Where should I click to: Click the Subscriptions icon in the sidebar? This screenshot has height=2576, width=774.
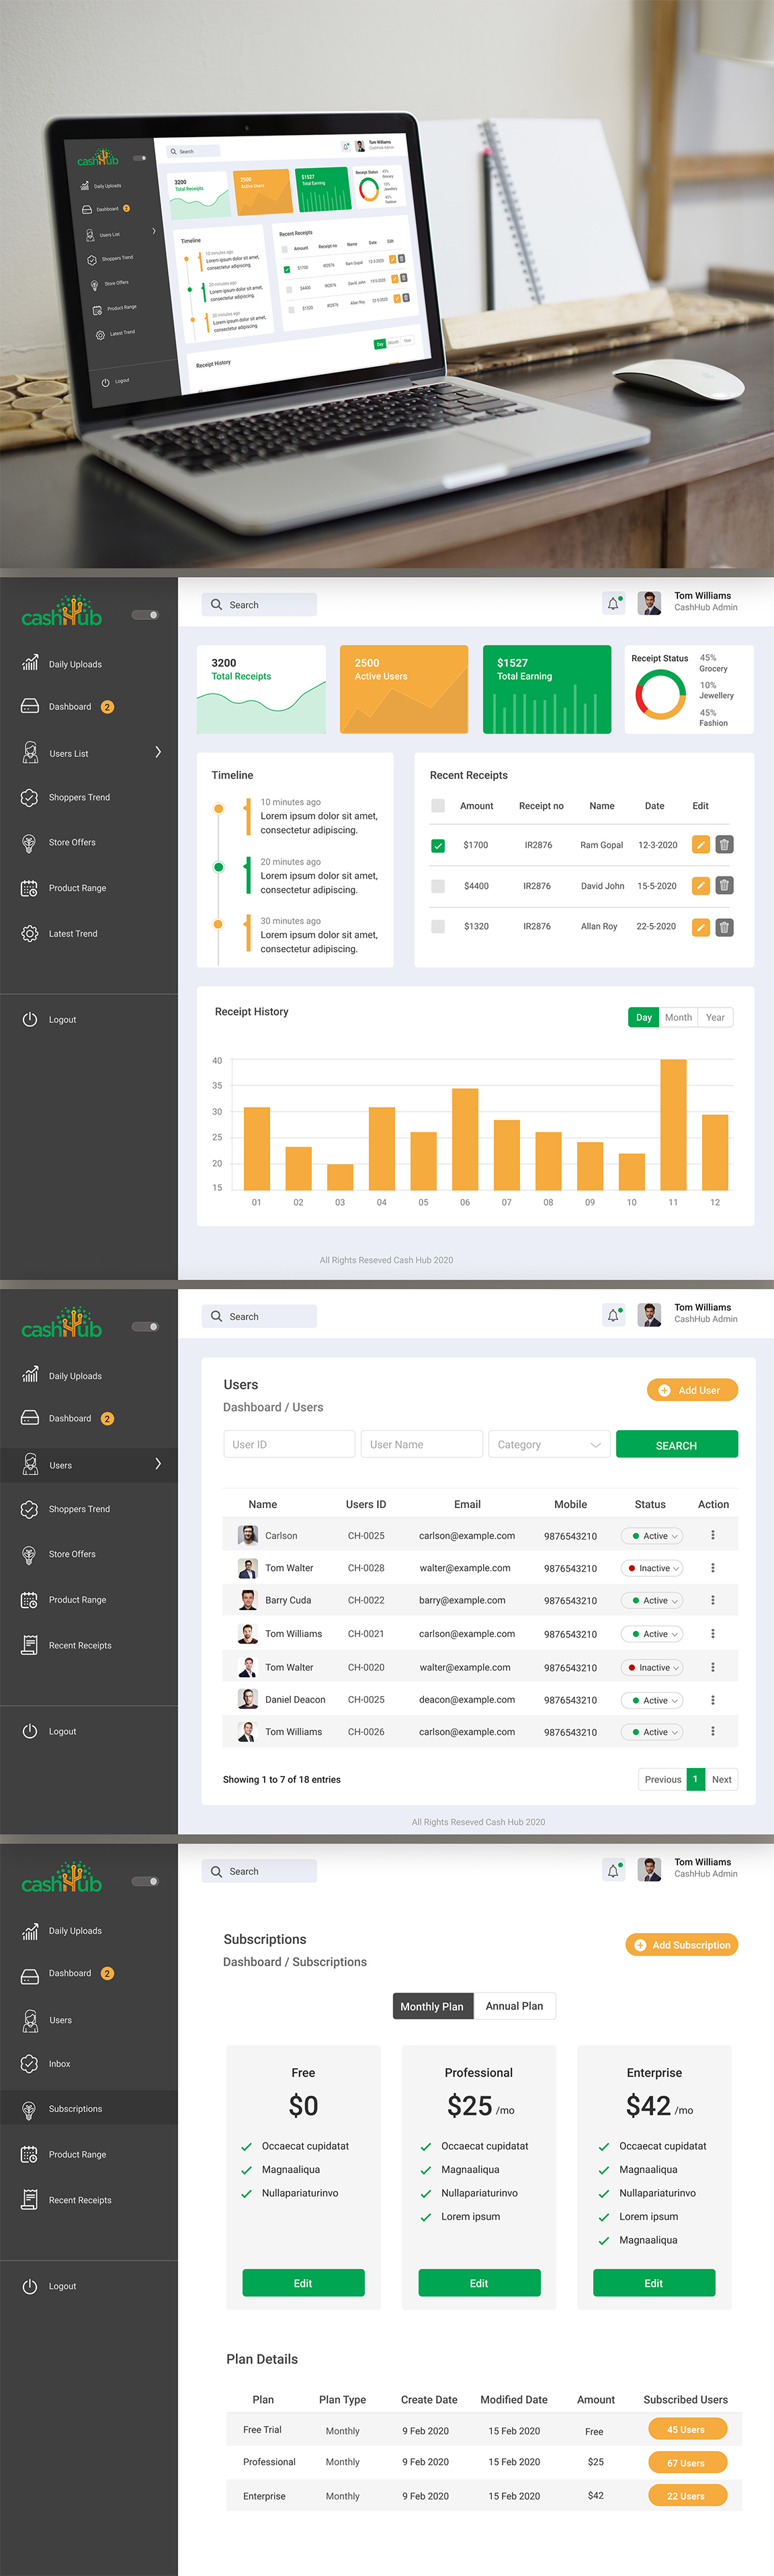click(x=30, y=2108)
